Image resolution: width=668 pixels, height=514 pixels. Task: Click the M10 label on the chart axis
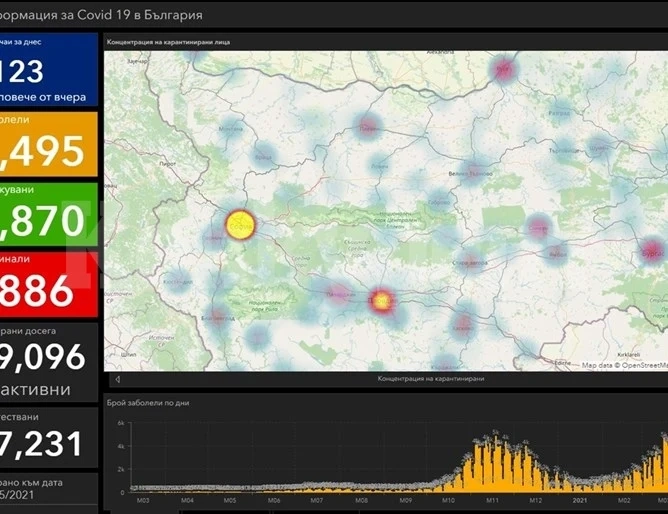pyautogui.click(x=448, y=501)
